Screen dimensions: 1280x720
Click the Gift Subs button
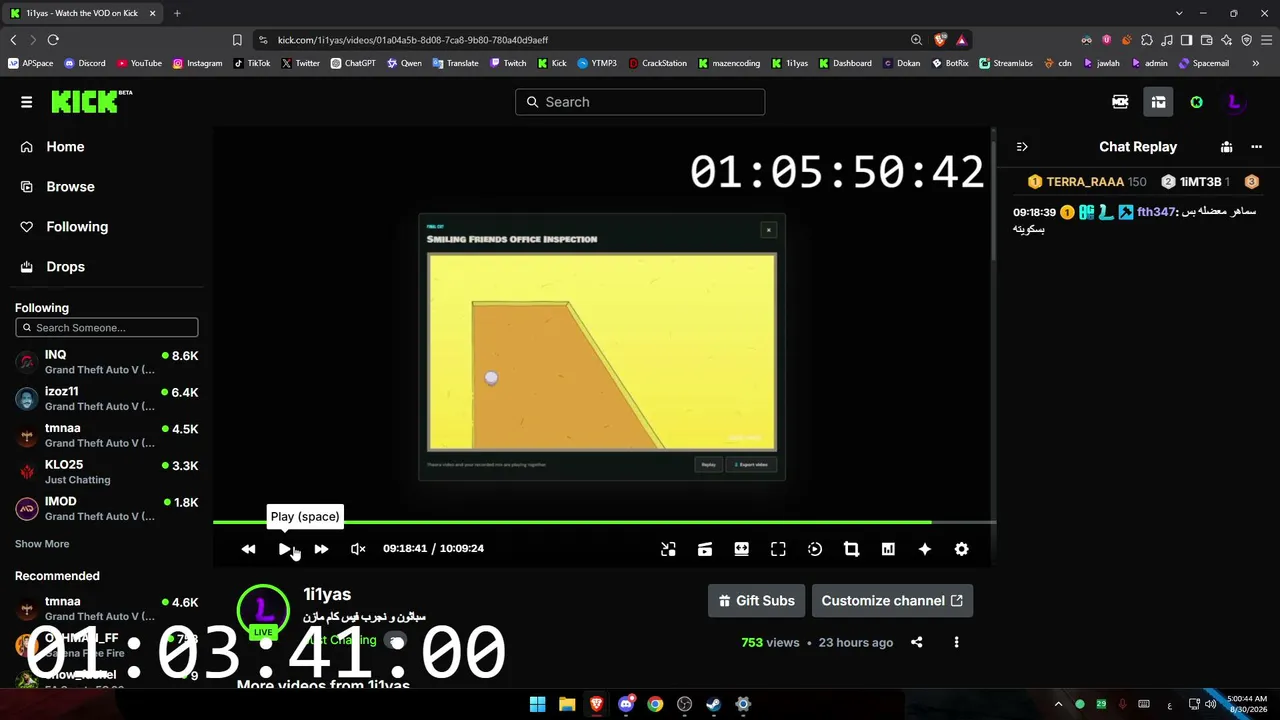[x=757, y=601]
